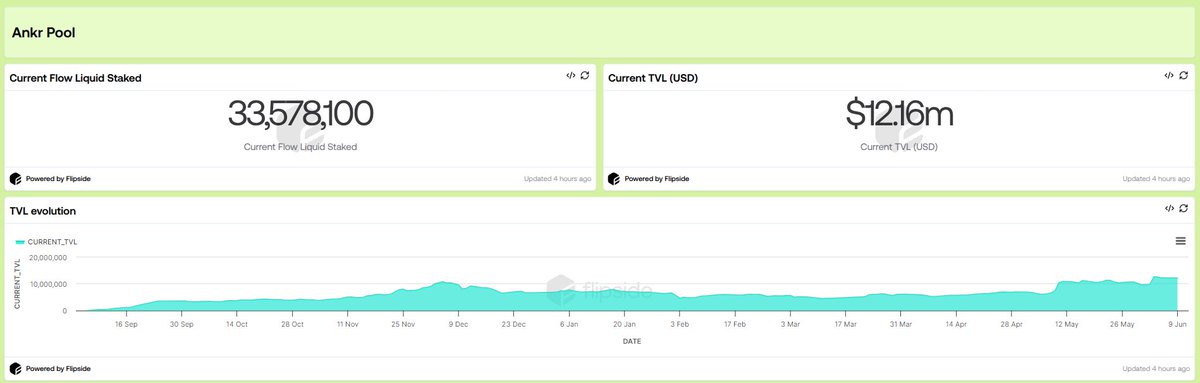The height and width of the screenshot is (383, 1200).
Task: Click the CURRENT_TVL y-axis title
Action: click(17, 283)
